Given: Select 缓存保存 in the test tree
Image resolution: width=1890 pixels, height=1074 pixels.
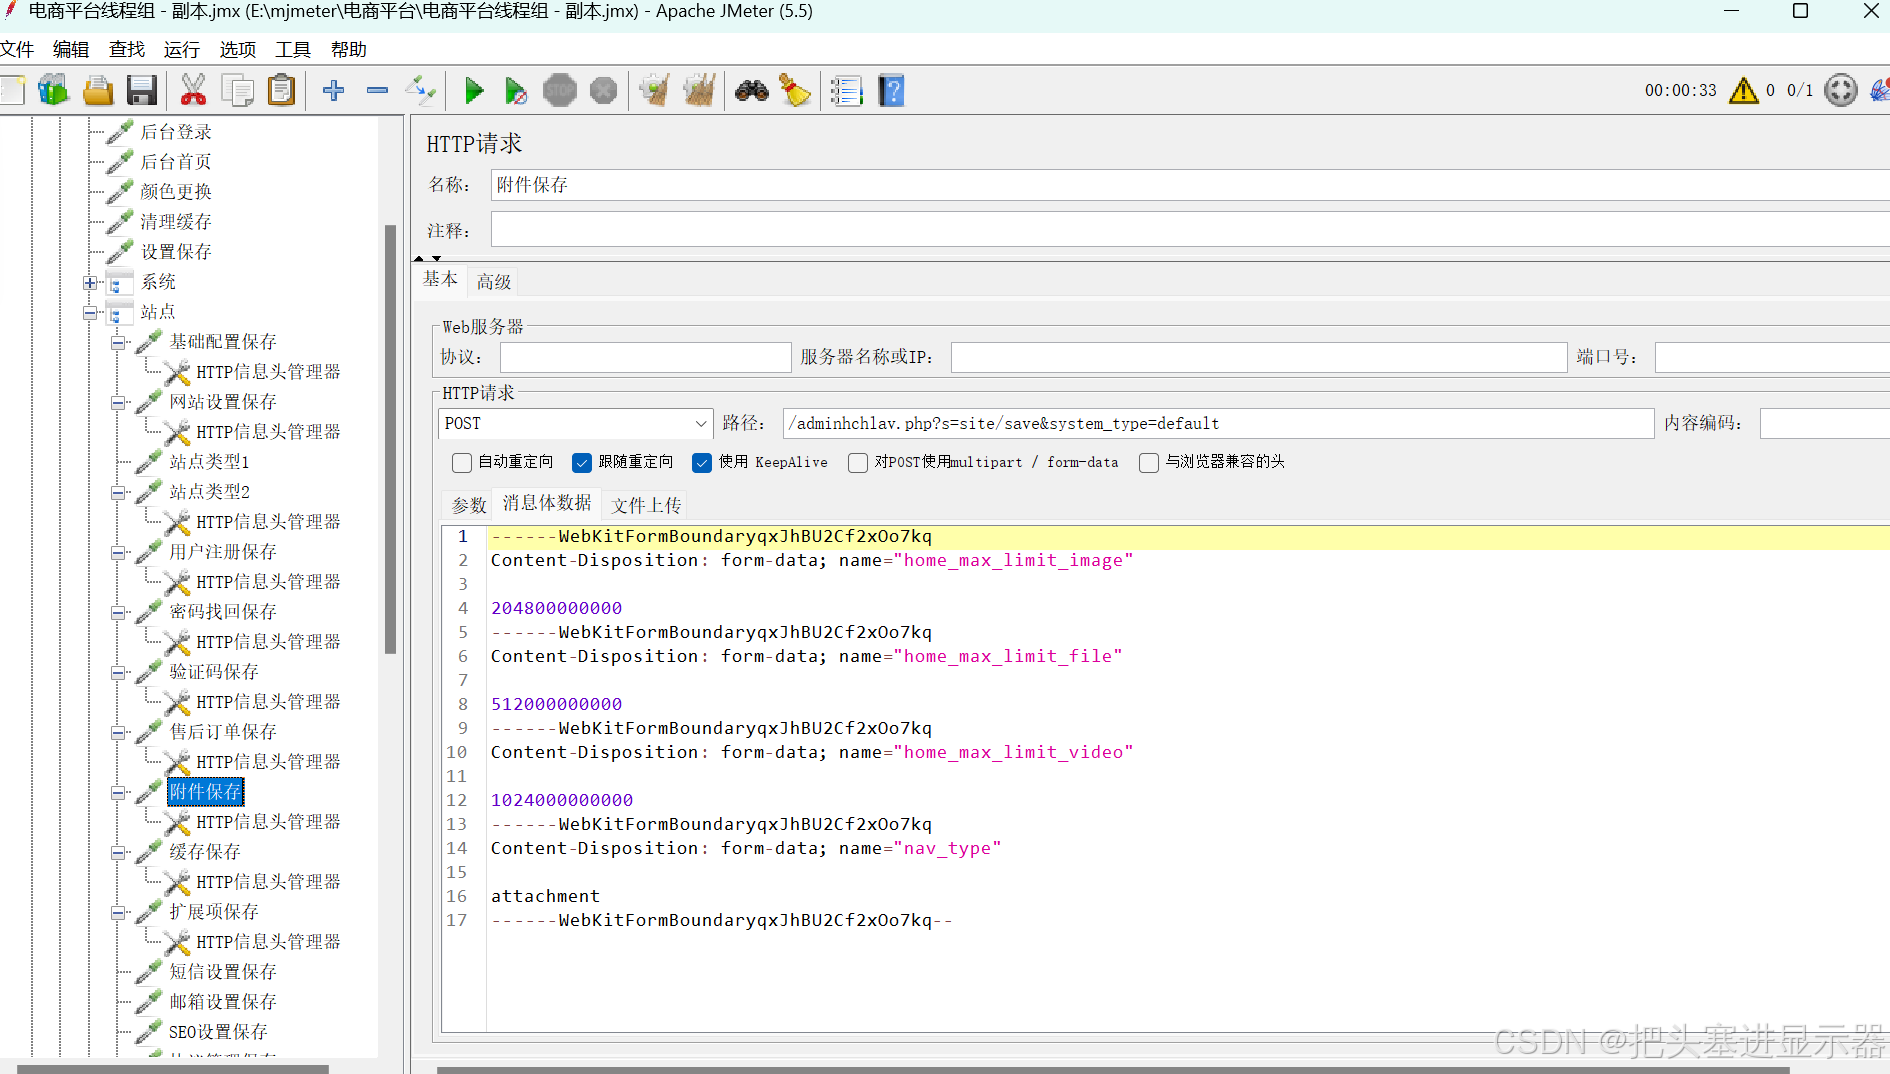Looking at the screenshot, I should pyautogui.click(x=205, y=852).
